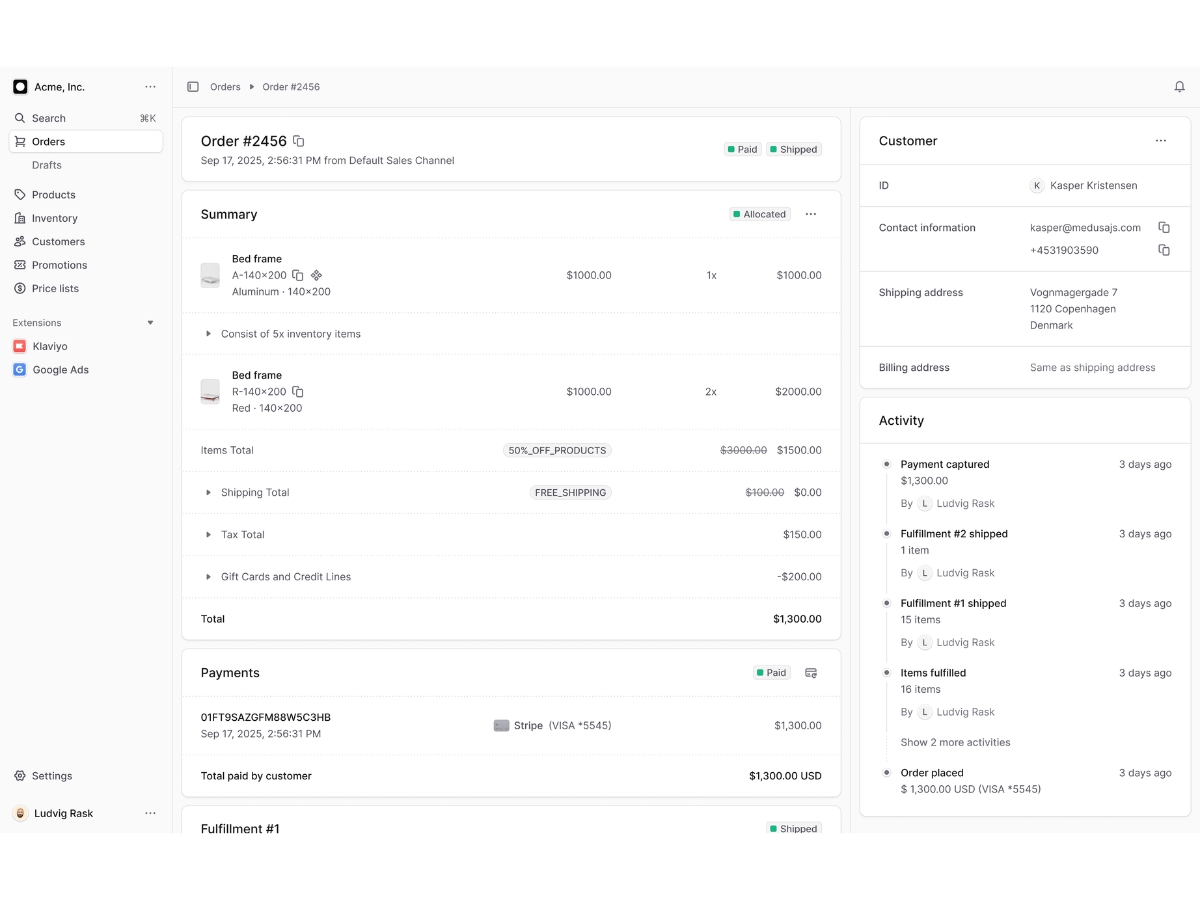Image resolution: width=1200 pixels, height=900 pixels.
Task: Click the Allocated status badge
Action: tap(759, 214)
